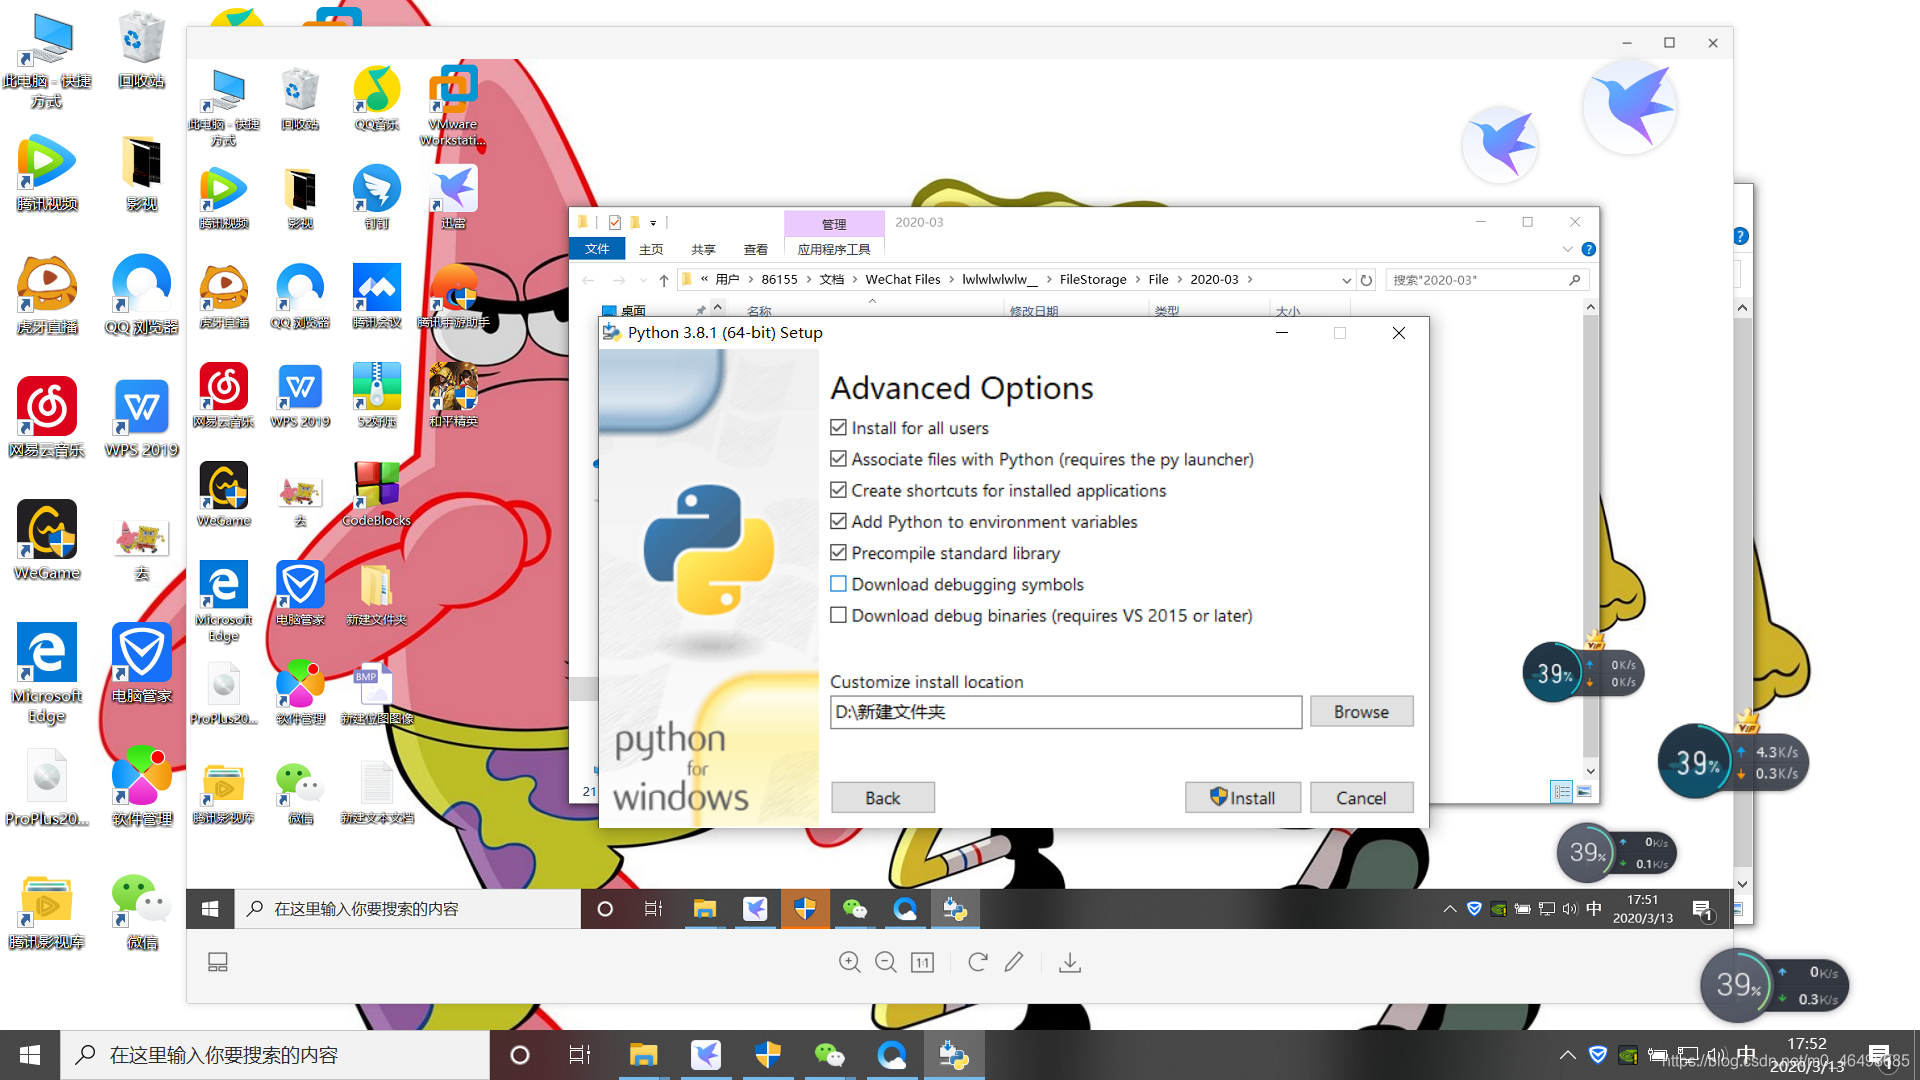The image size is (1920, 1080).
Task: Rotate the image with the rotate icon
Action: (x=977, y=962)
